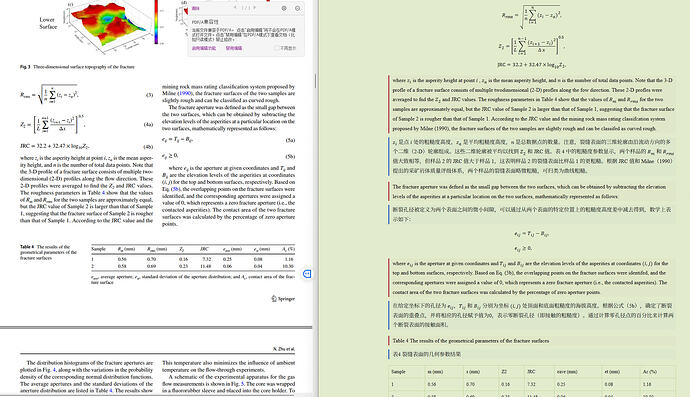This screenshot has height=397, width=690.
Task: Select the English paragraph starting 'where zi is the asperity'
Action: pyautogui.click(x=532, y=104)
